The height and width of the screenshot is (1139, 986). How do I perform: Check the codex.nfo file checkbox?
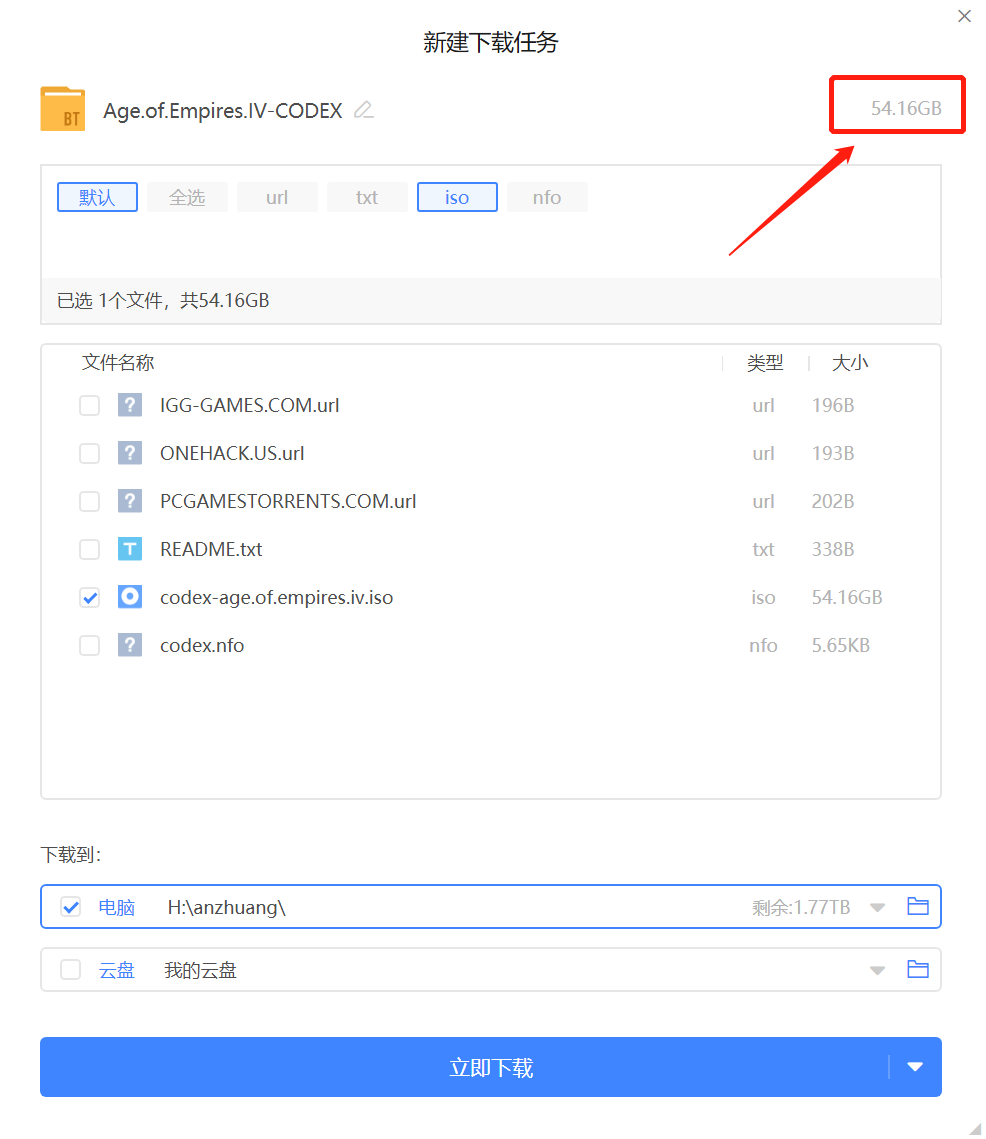89,644
